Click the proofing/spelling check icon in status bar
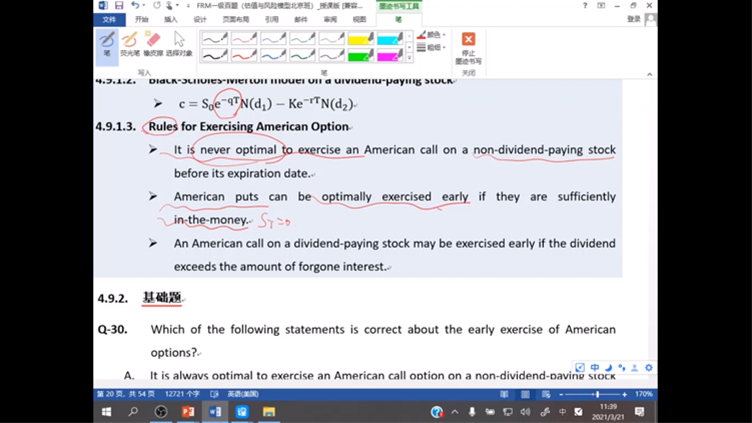752x423 pixels. 214,394
